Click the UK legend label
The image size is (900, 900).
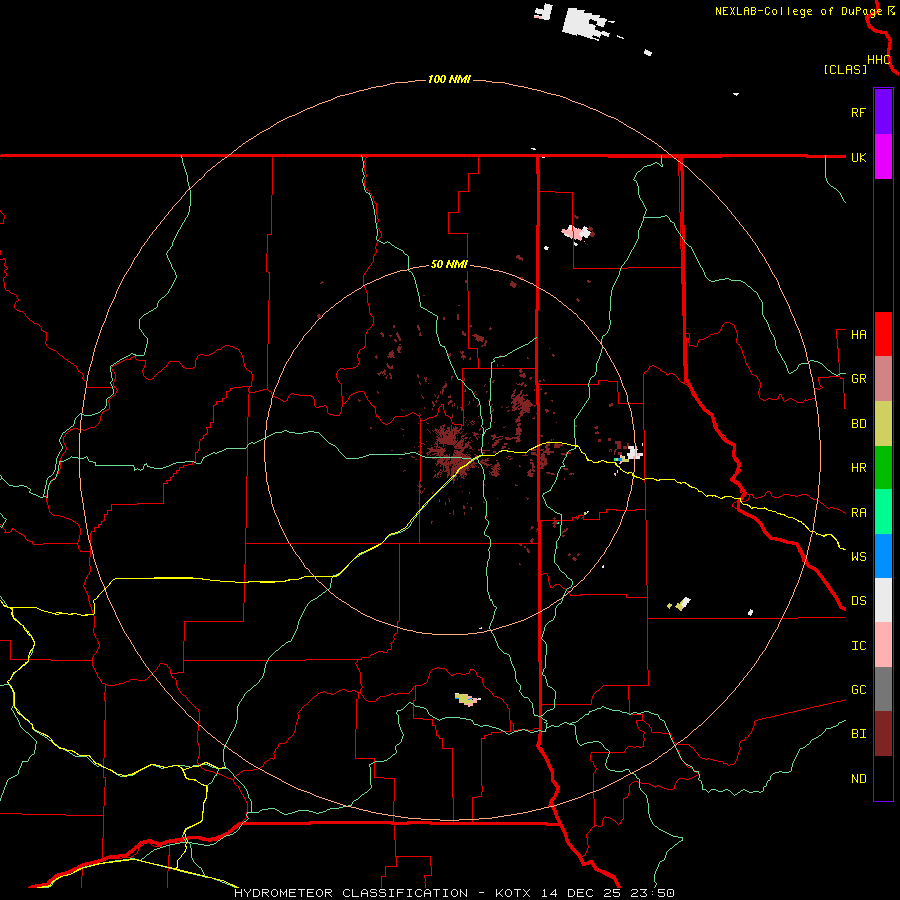pos(858,157)
